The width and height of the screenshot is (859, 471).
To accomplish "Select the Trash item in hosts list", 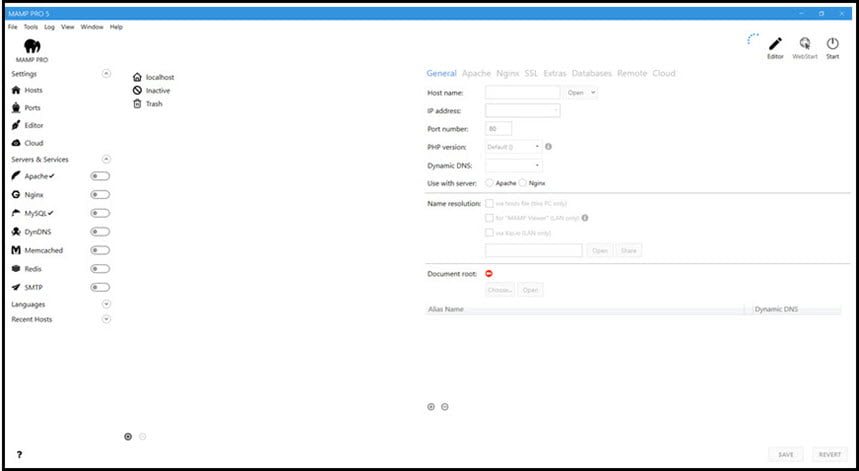I will click(x=153, y=104).
